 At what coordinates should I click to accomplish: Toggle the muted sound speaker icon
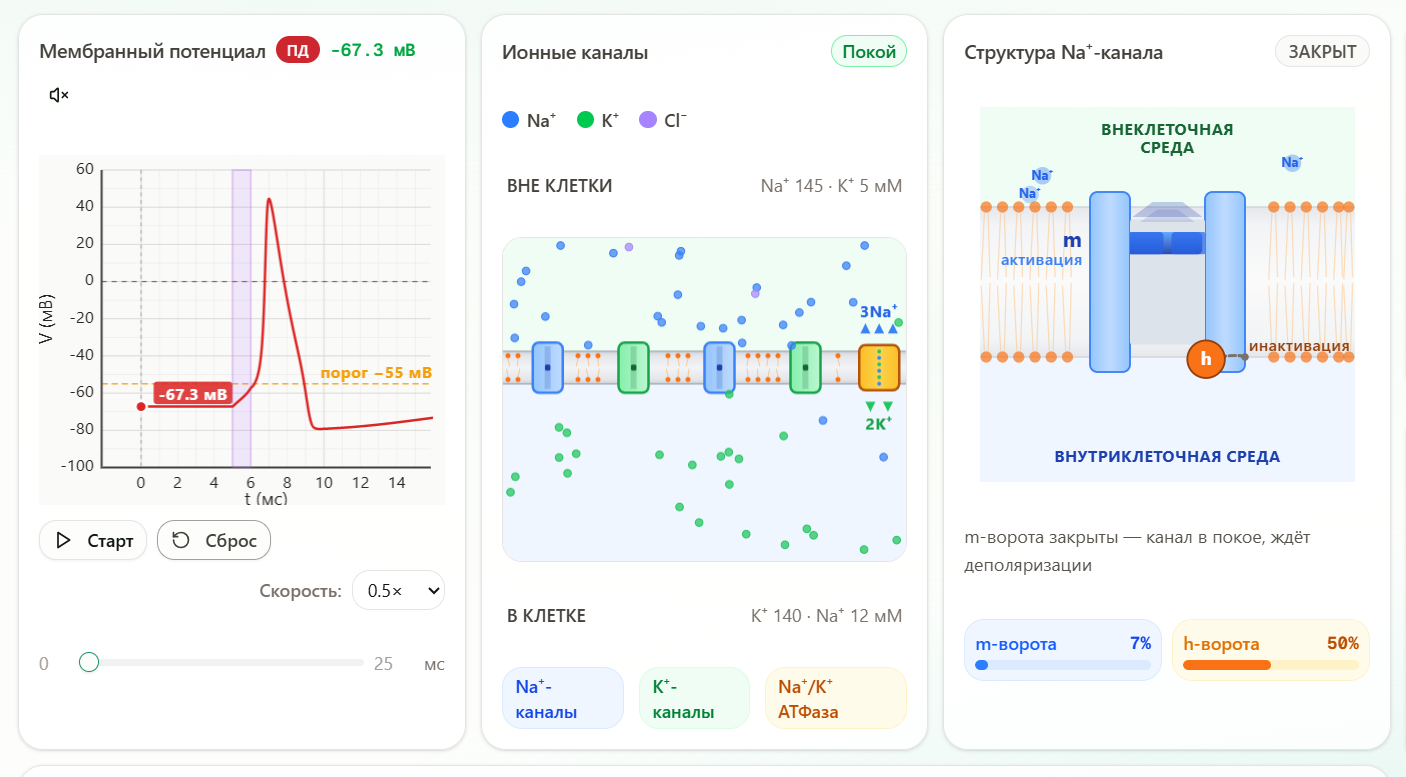[x=59, y=95]
